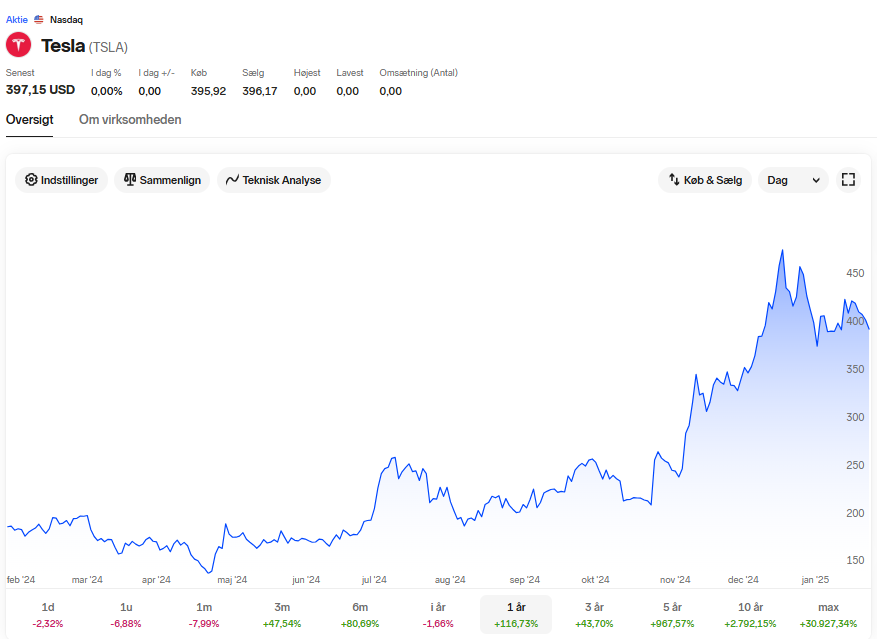Viewport: 877px width, 639px height.
Task: Click the nov '24 axis label
Action: pos(675,580)
